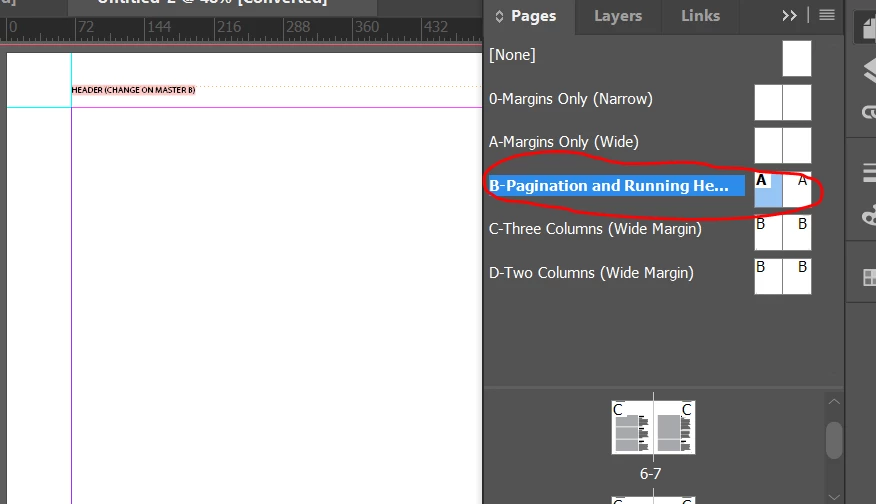876x504 pixels.
Task: Switch to the Layers tab
Action: [617, 16]
